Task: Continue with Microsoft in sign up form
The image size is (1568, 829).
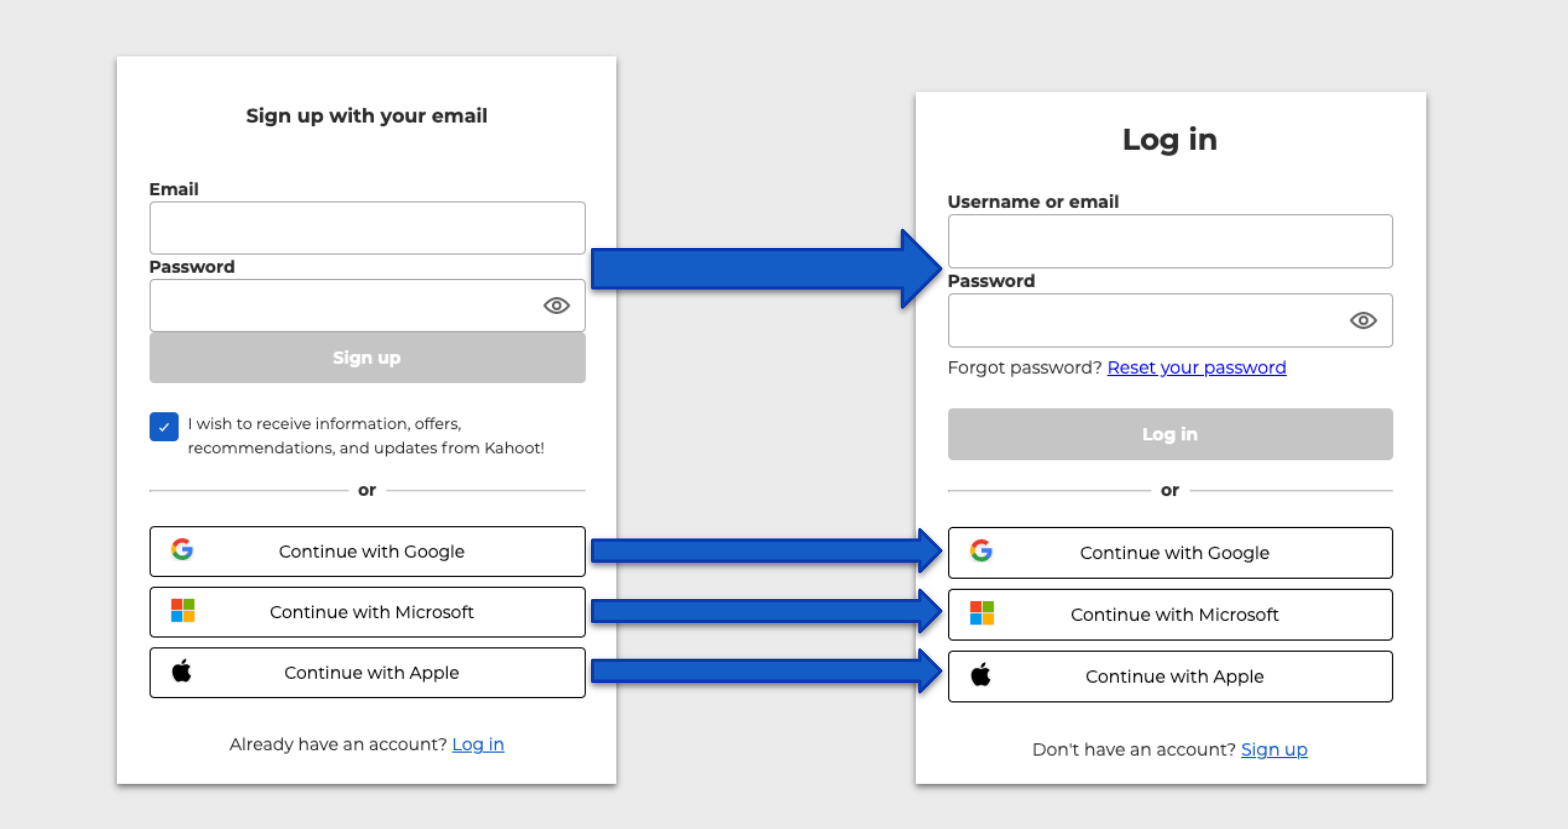Action: (367, 612)
